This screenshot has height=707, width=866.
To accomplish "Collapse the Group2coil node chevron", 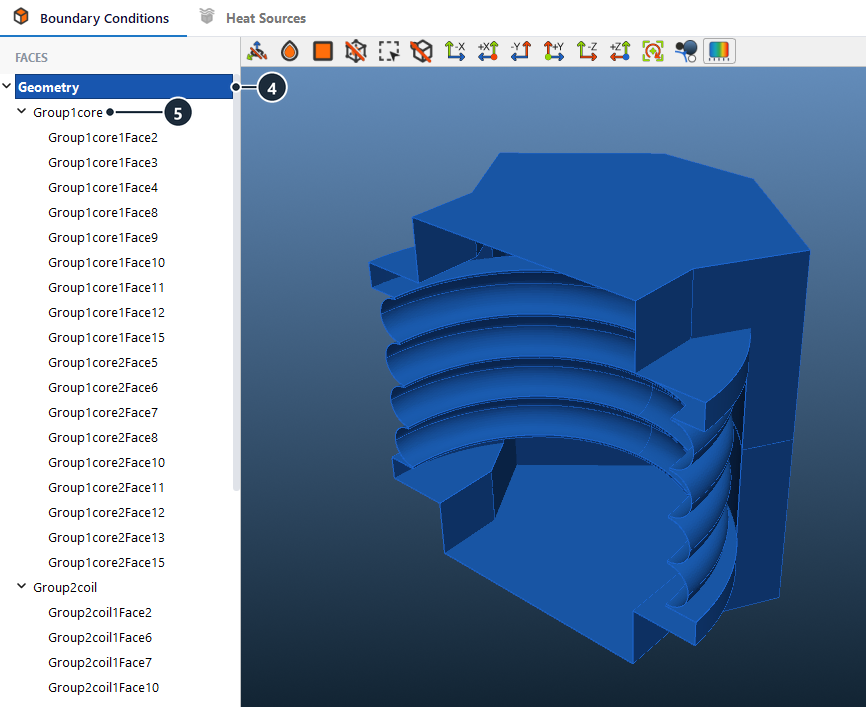I will 22,587.
